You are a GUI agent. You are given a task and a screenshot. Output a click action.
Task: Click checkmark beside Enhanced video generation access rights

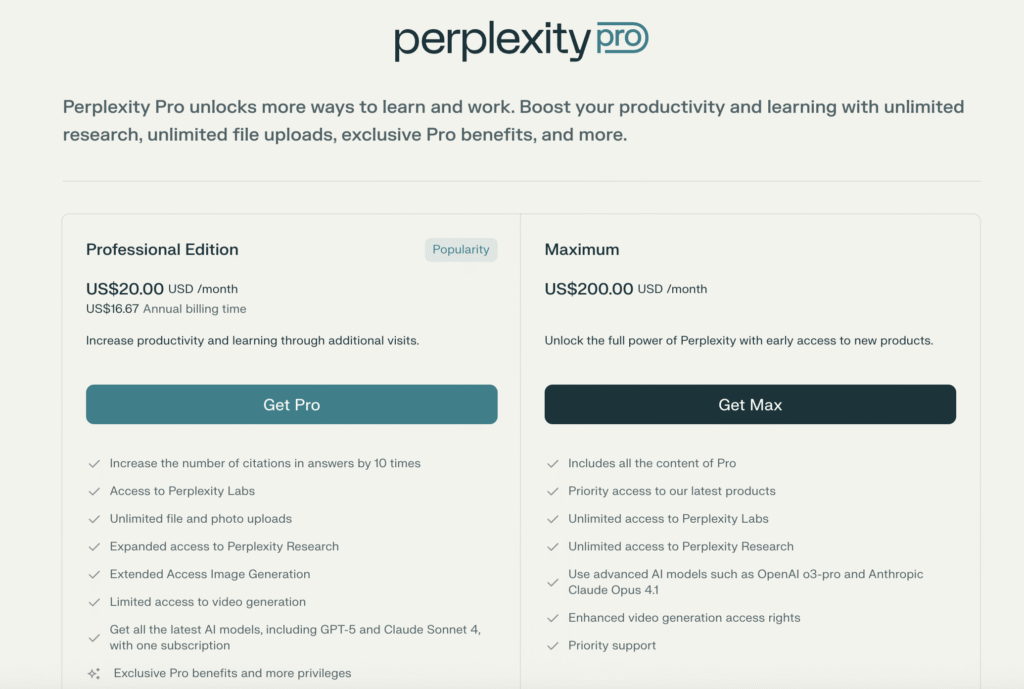(553, 618)
